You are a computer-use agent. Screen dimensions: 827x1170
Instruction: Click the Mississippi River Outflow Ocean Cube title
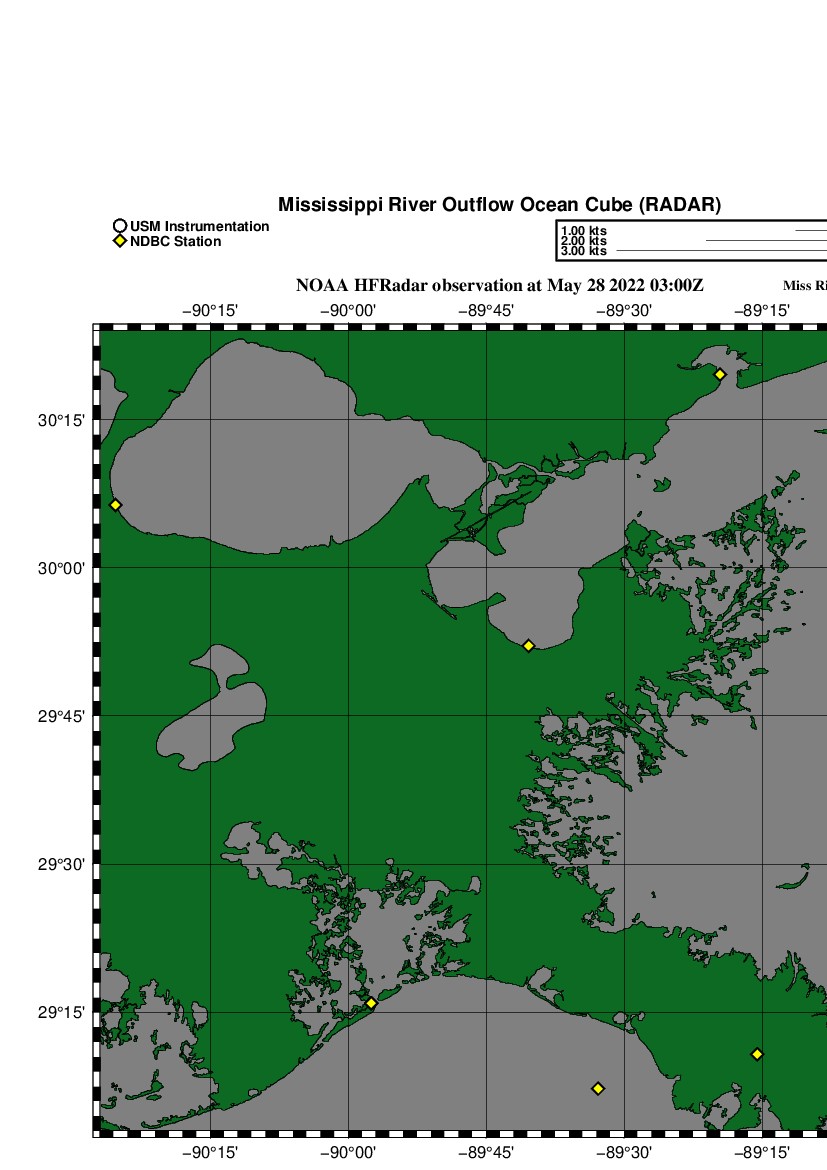click(x=499, y=205)
